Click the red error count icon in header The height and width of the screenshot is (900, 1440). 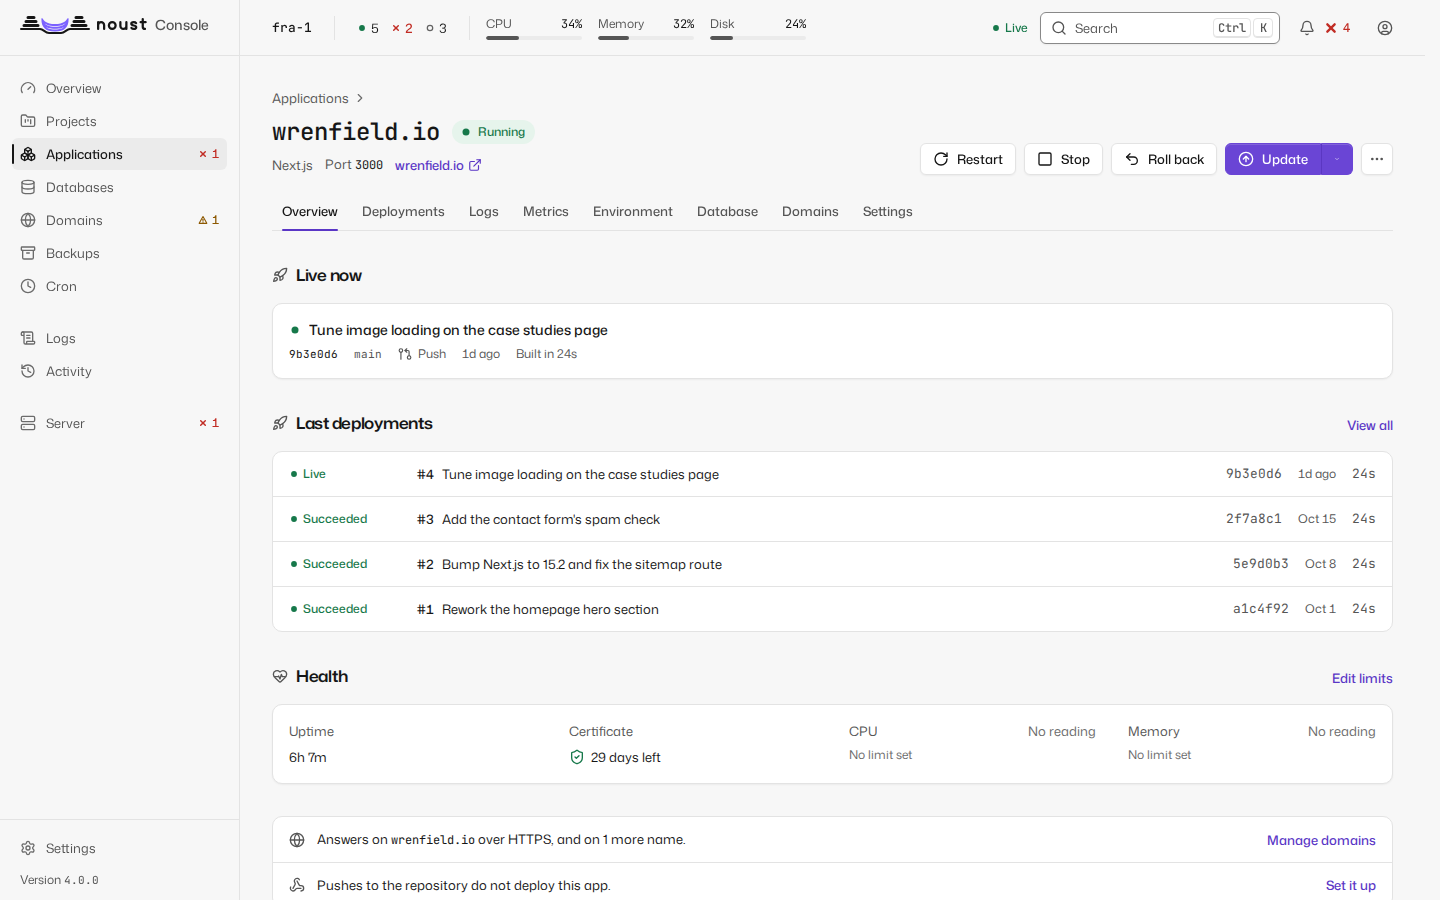click(1338, 28)
